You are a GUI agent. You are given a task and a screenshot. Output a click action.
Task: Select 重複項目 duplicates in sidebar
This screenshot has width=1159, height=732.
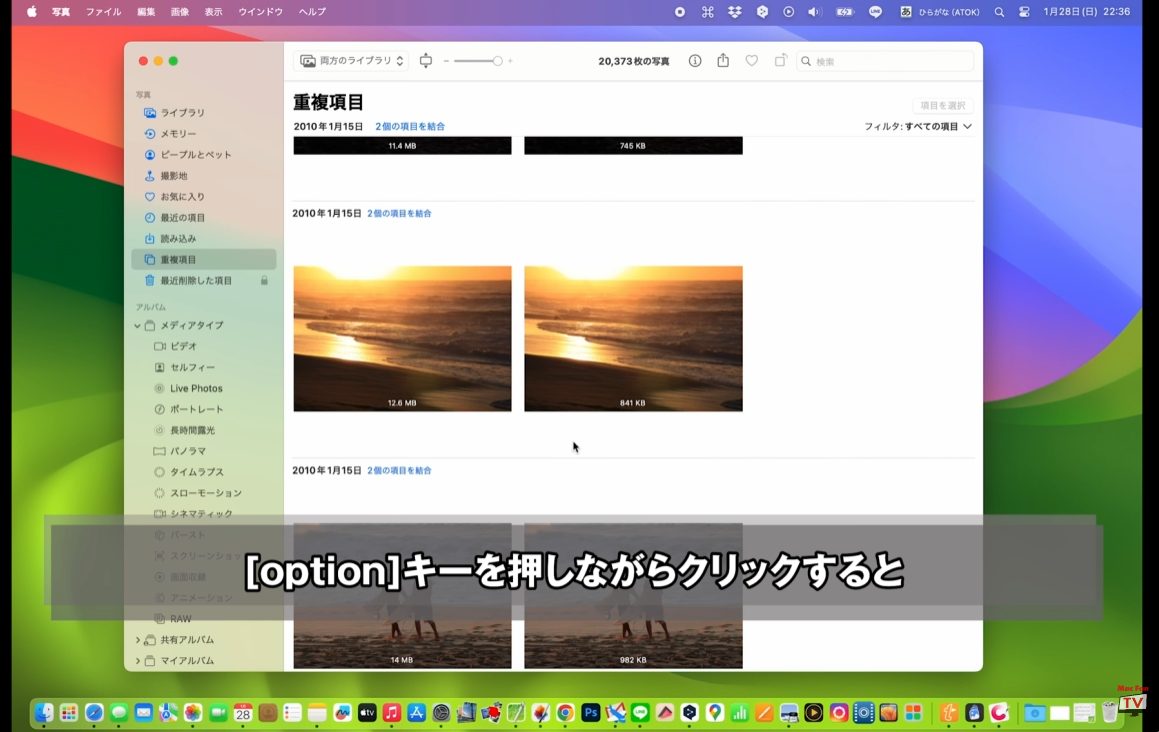pyautogui.click(x=203, y=260)
